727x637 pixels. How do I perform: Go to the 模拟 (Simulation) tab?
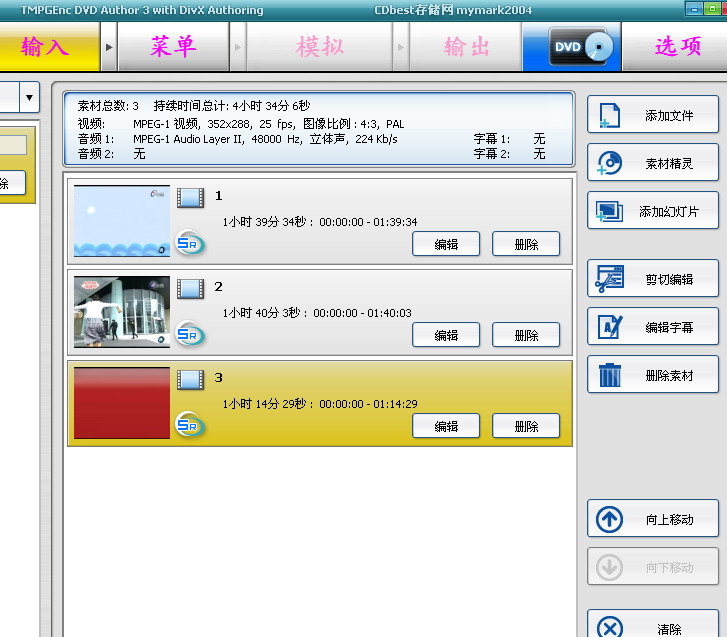(x=319, y=47)
